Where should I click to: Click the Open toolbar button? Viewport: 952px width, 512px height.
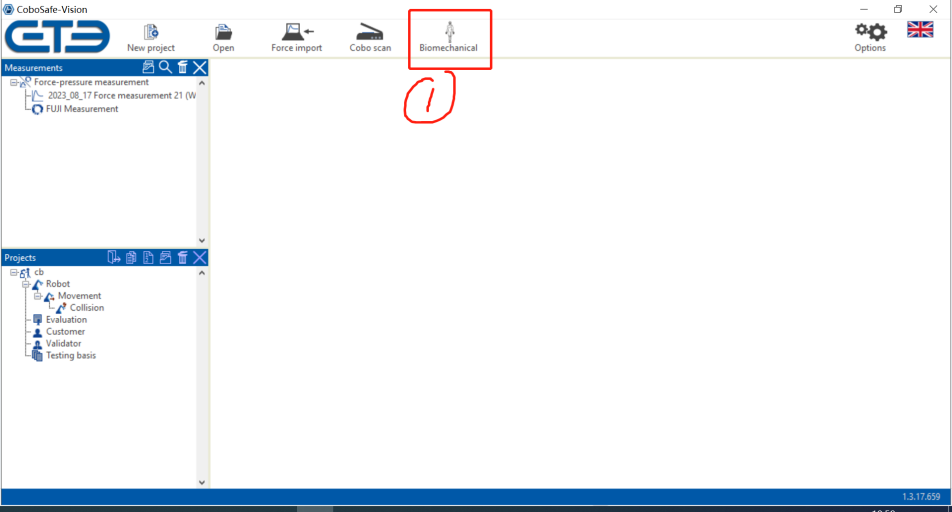click(x=224, y=37)
